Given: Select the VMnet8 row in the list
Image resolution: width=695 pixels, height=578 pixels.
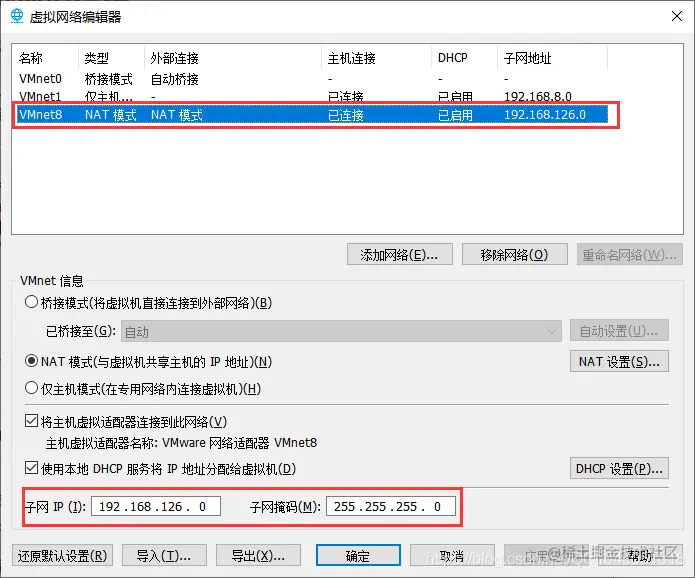Looking at the screenshot, I should pyautogui.click(x=312, y=115).
